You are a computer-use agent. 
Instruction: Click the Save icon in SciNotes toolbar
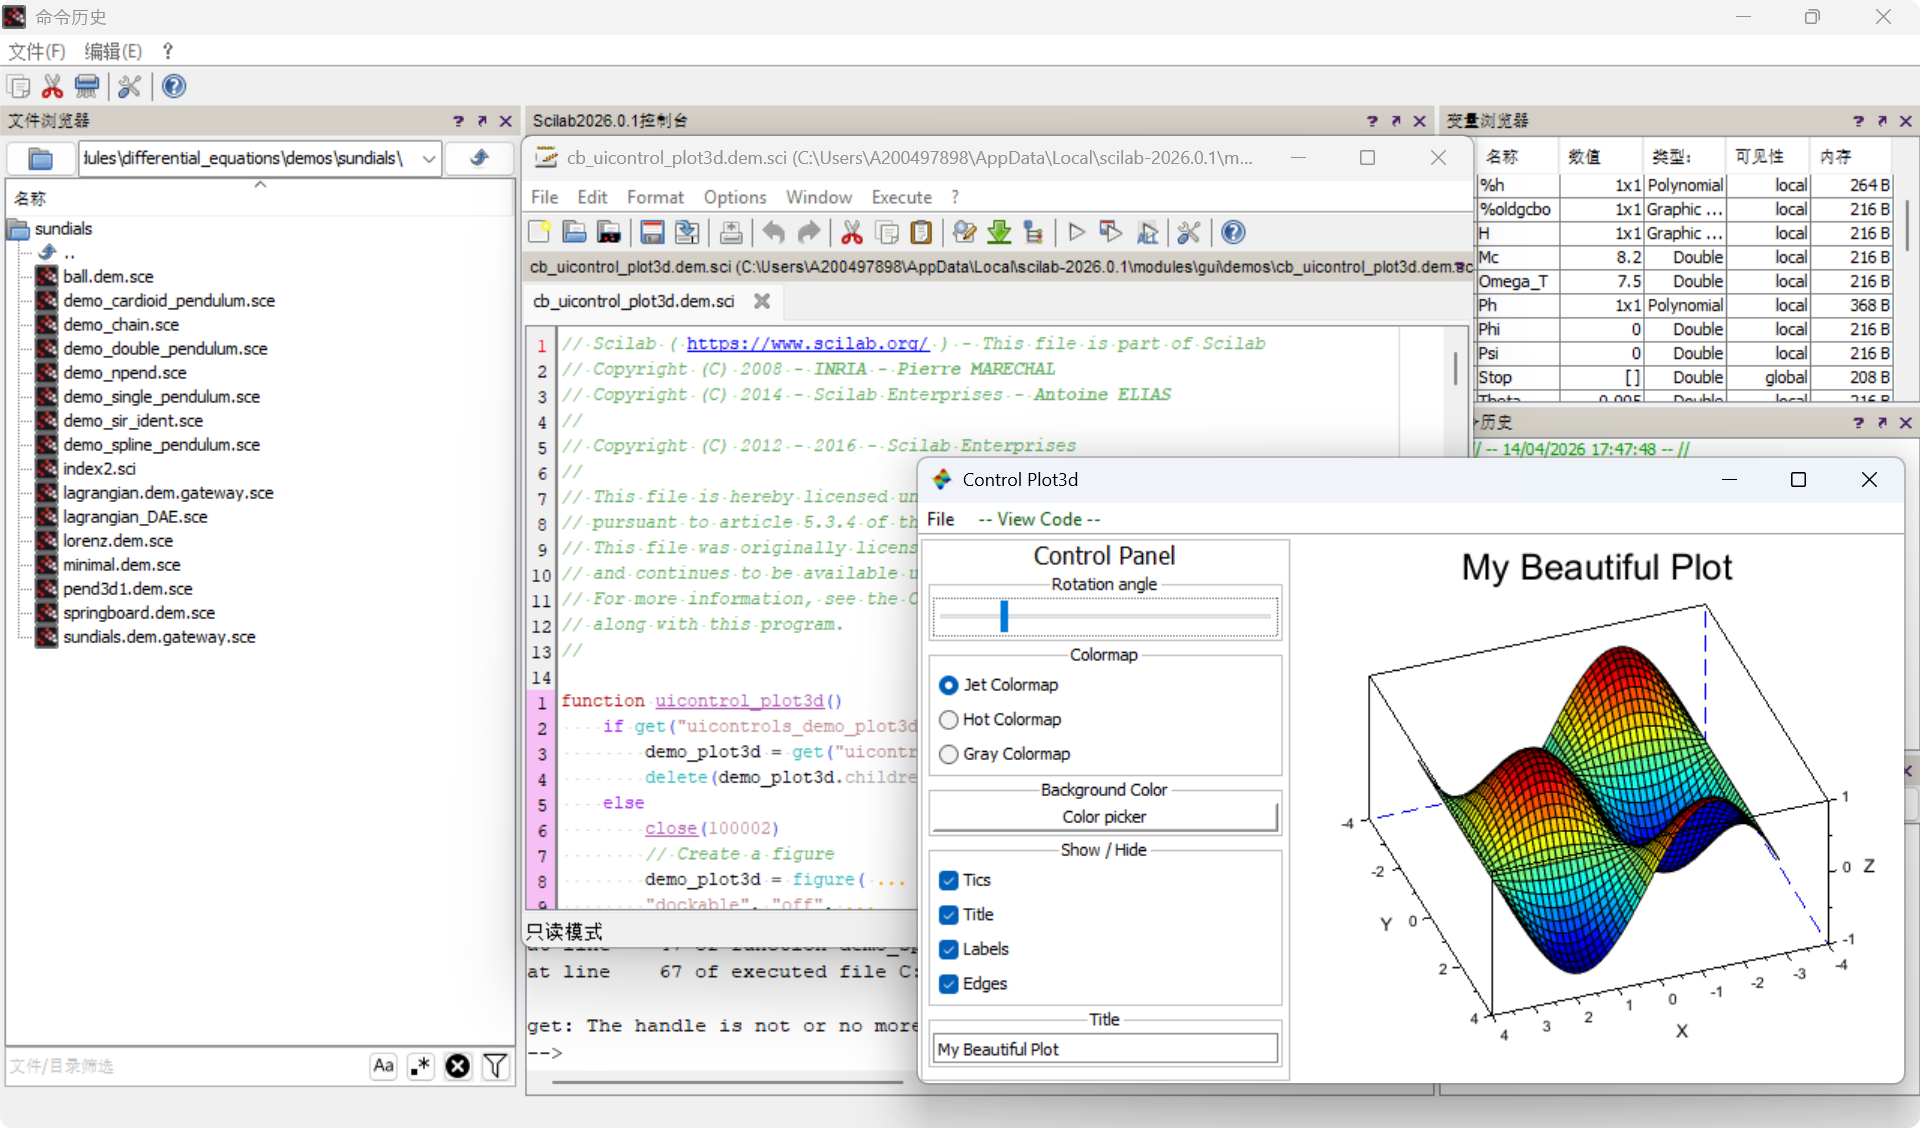pyautogui.click(x=652, y=233)
